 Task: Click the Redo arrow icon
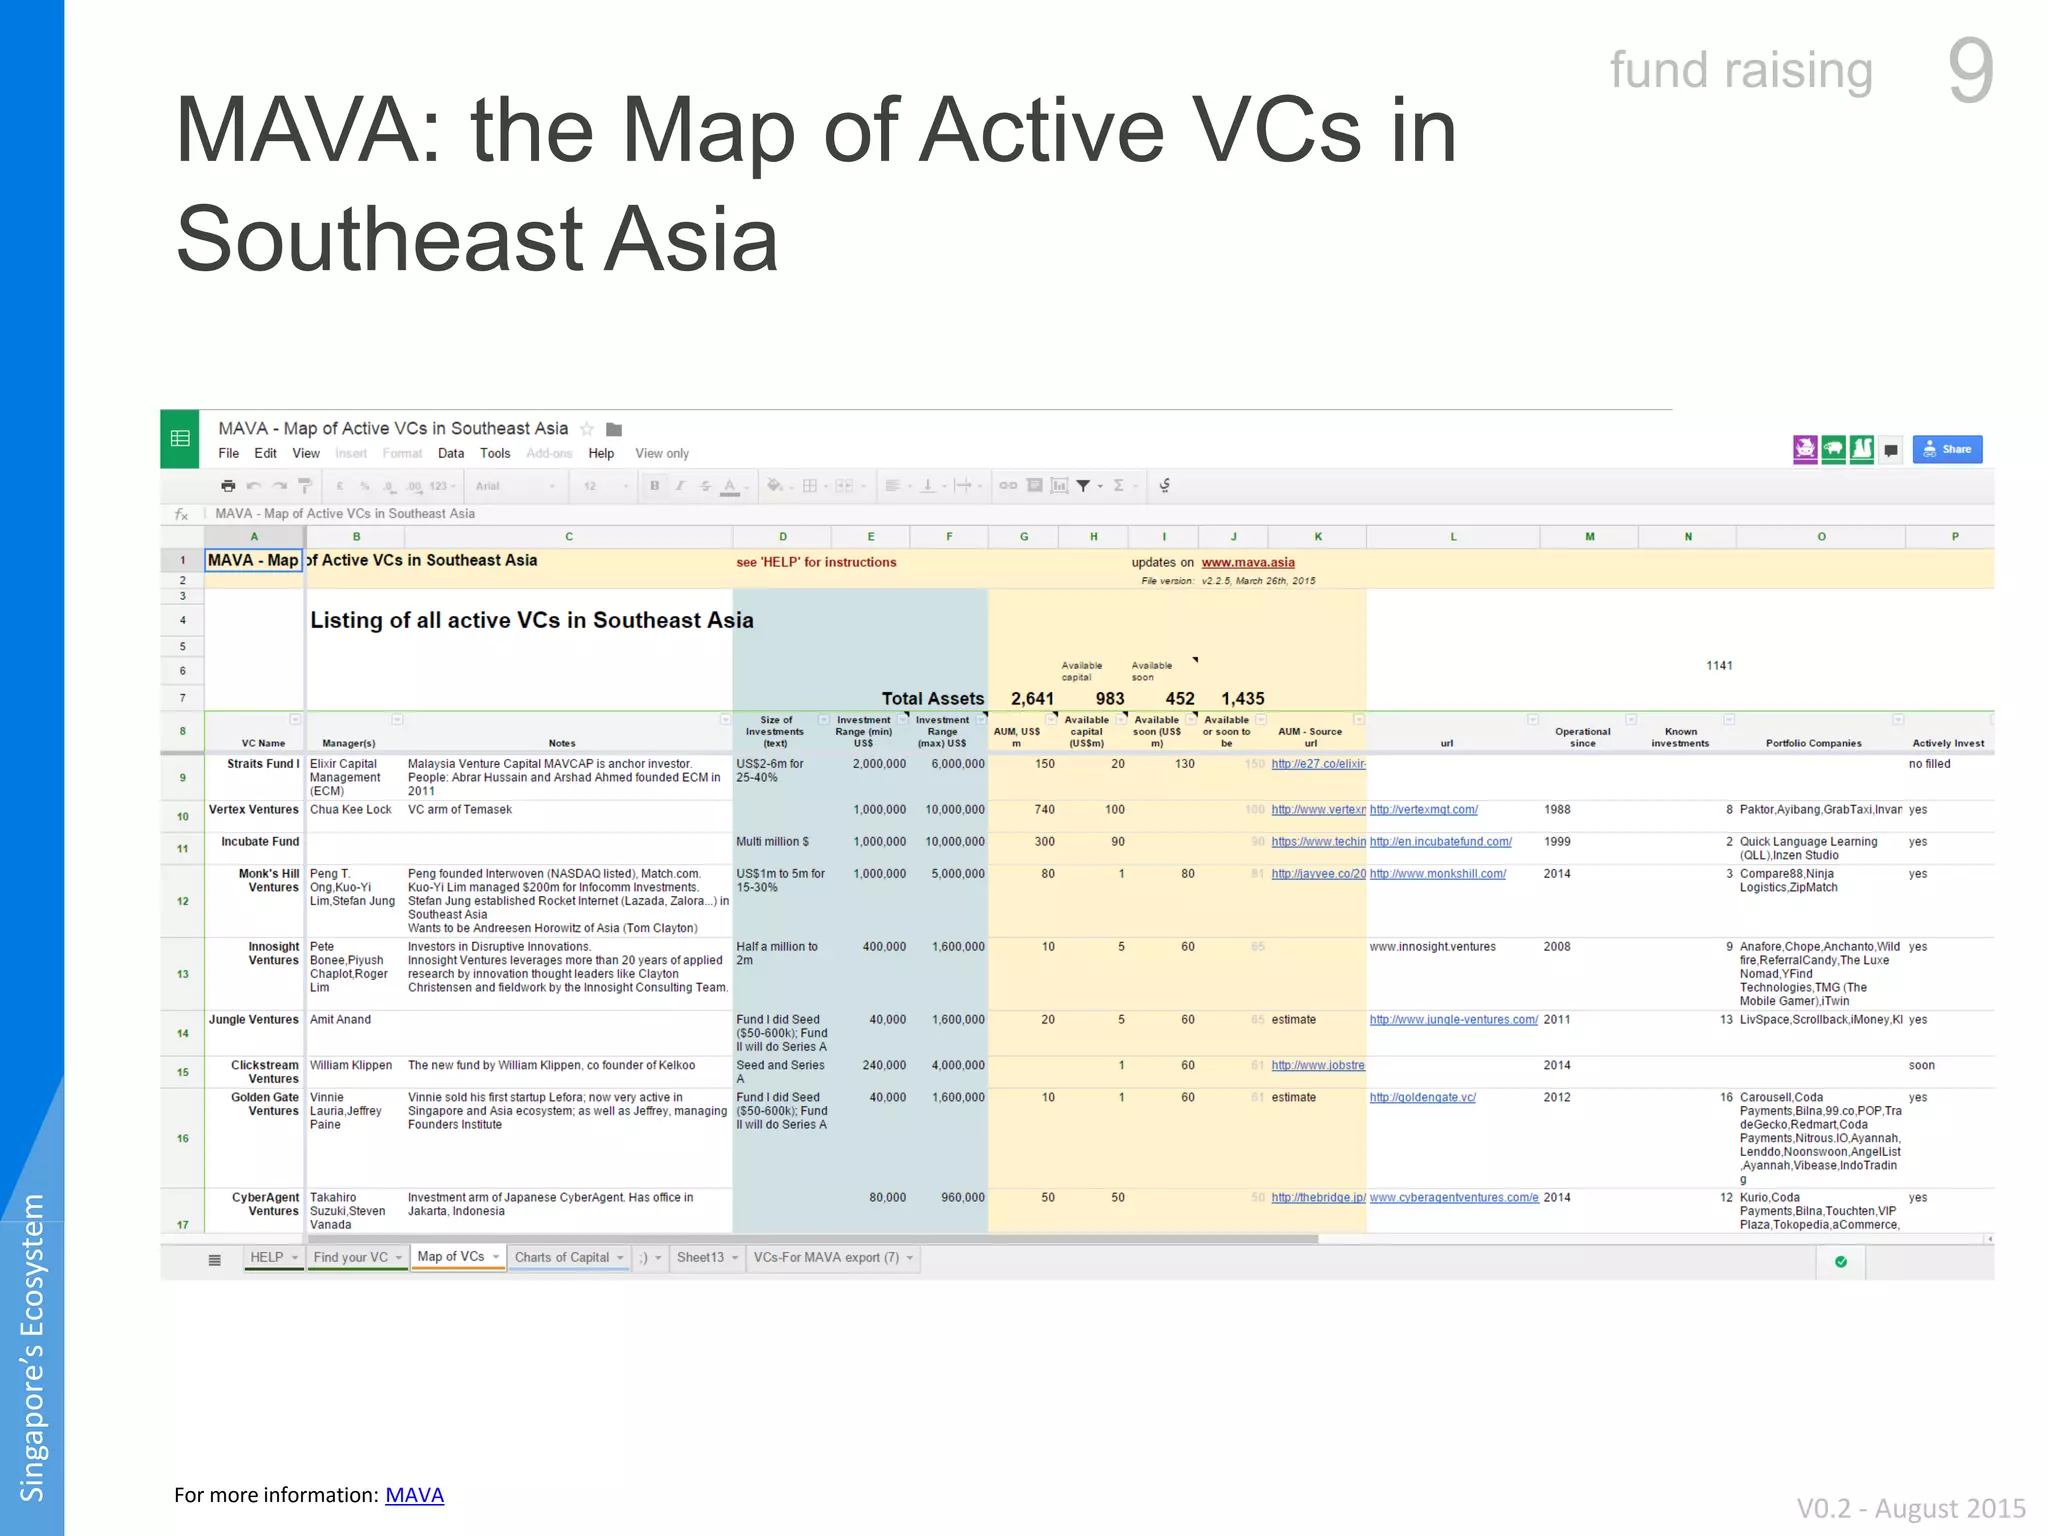[280, 486]
